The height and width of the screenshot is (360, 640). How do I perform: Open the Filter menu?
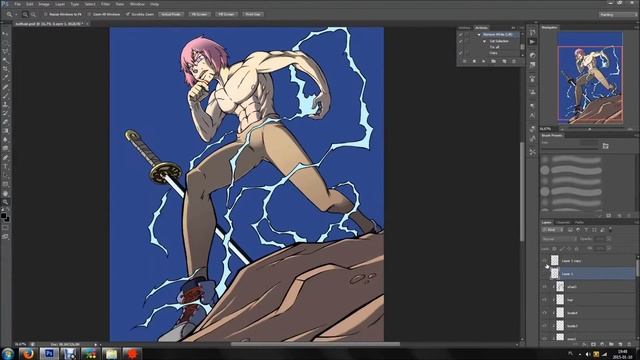coord(105,4)
